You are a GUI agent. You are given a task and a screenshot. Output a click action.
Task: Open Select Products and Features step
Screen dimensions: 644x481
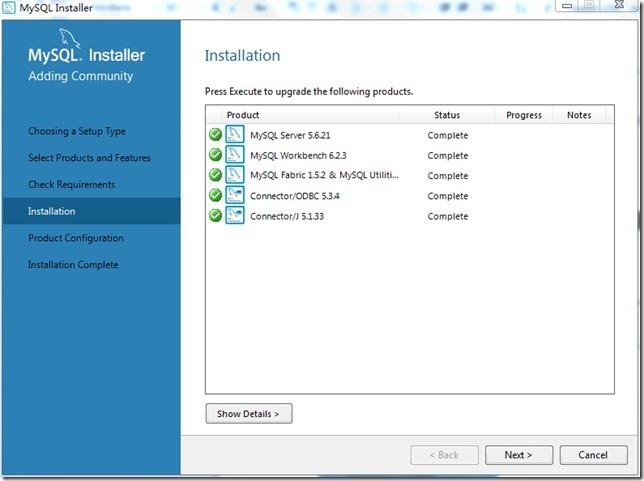point(89,158)
